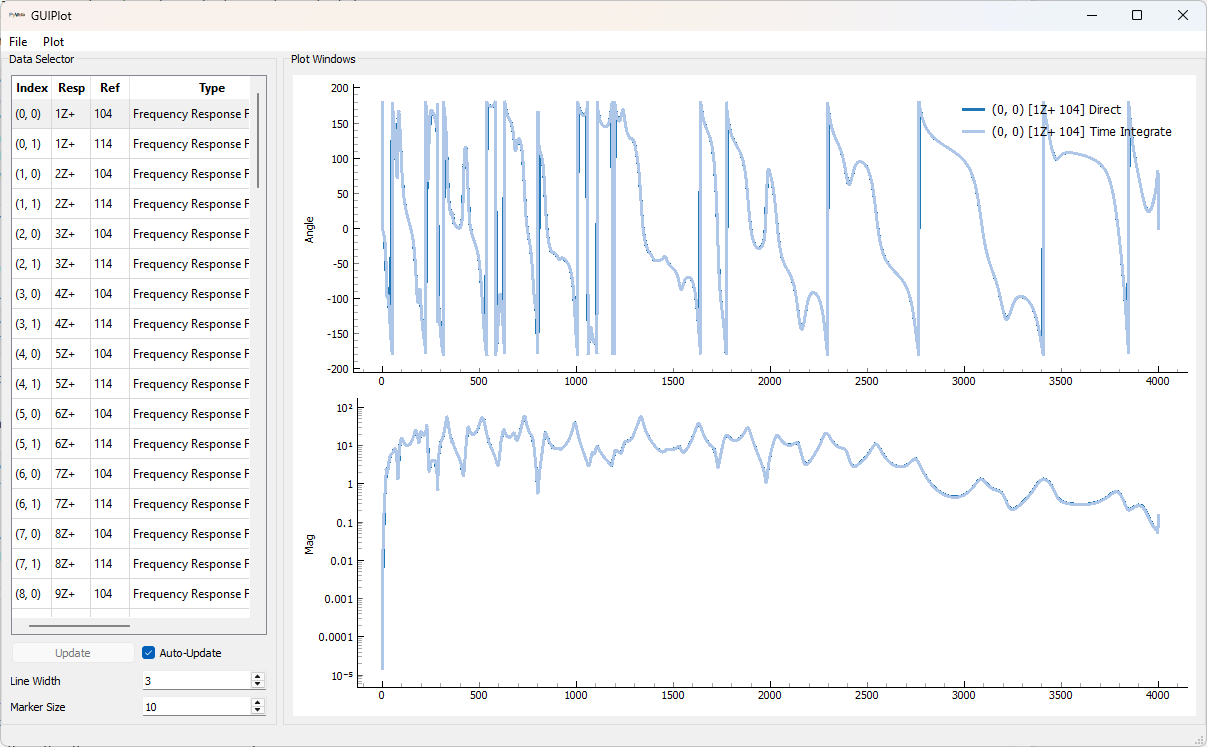Viewport: 1207px width, 747px height.
Task: Click the Time Integrate legend line swatch
Action: pyautogui.click(x=973, y=132)
